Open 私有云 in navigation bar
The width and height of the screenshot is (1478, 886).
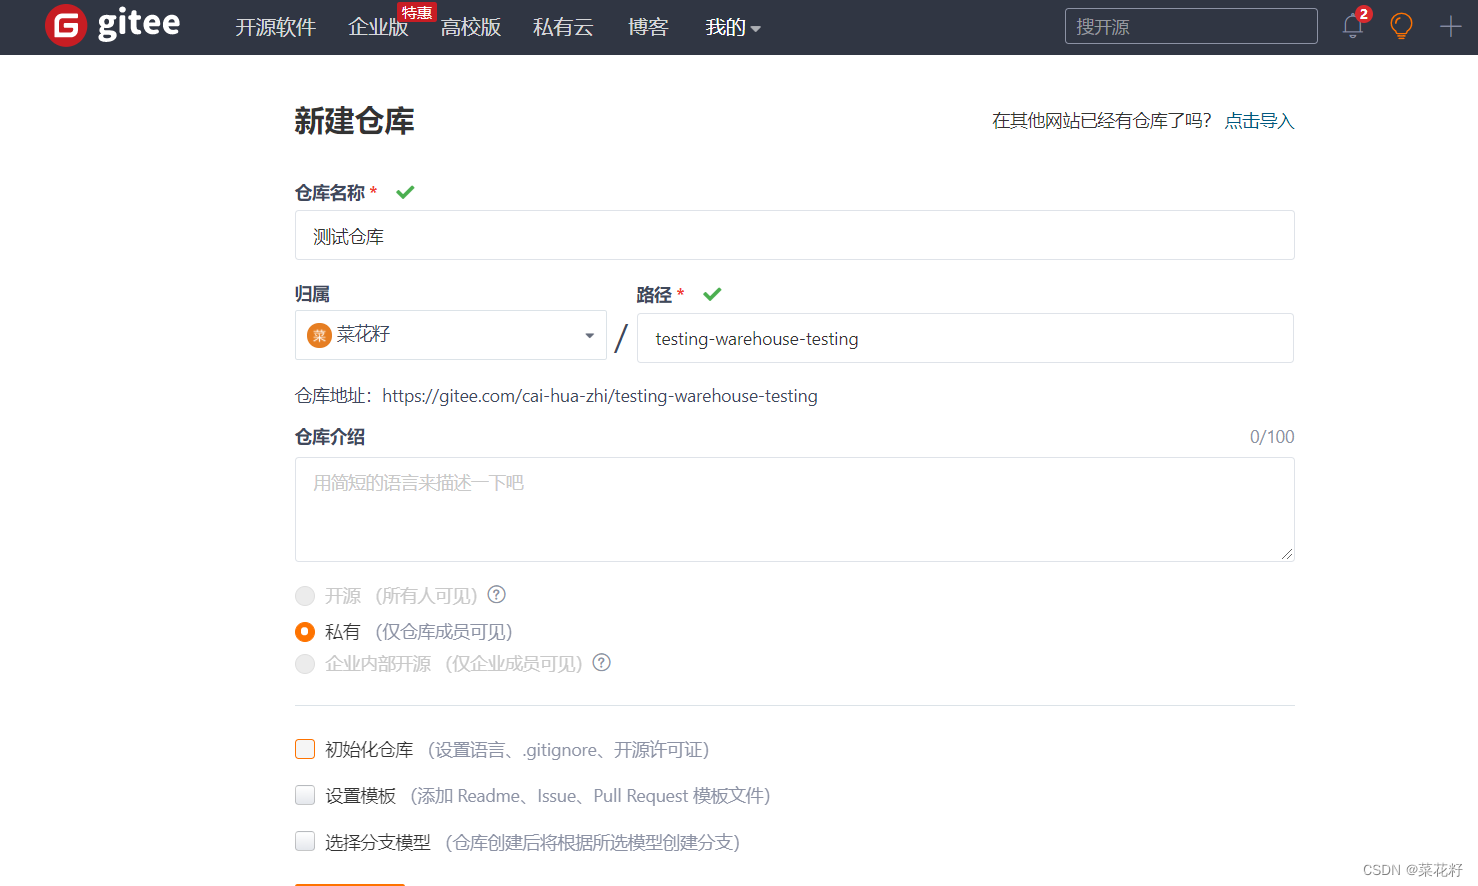click(x=563, y=27)
